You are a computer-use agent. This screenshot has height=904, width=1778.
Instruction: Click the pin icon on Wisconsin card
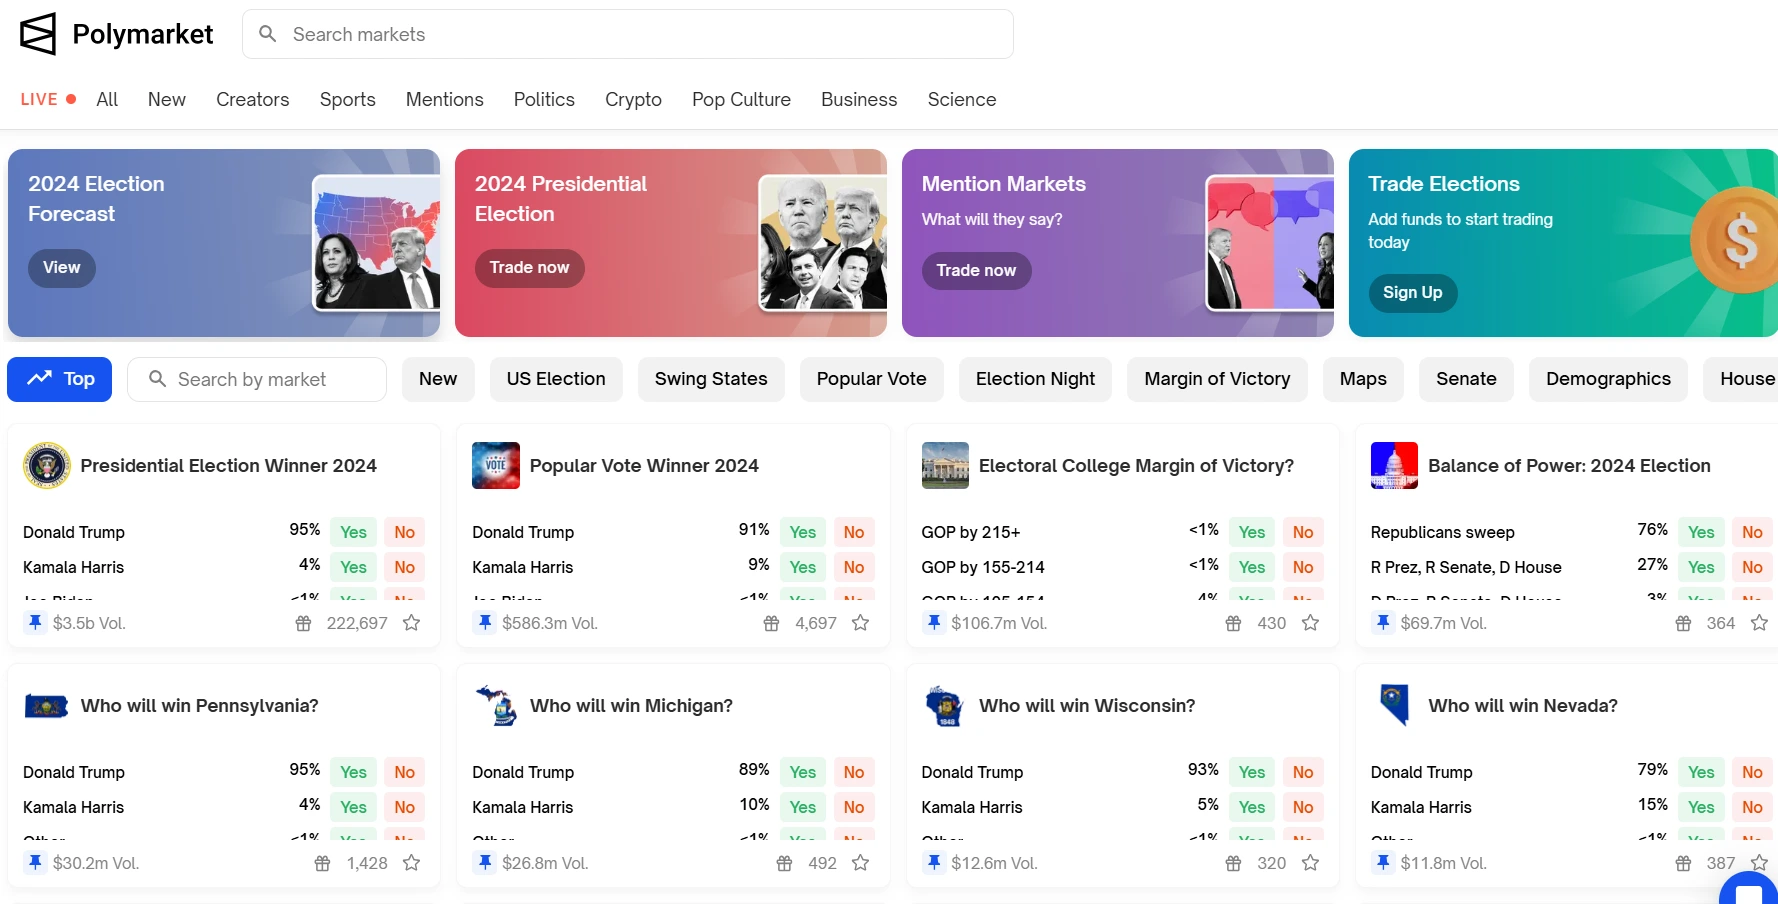[933, 862]
